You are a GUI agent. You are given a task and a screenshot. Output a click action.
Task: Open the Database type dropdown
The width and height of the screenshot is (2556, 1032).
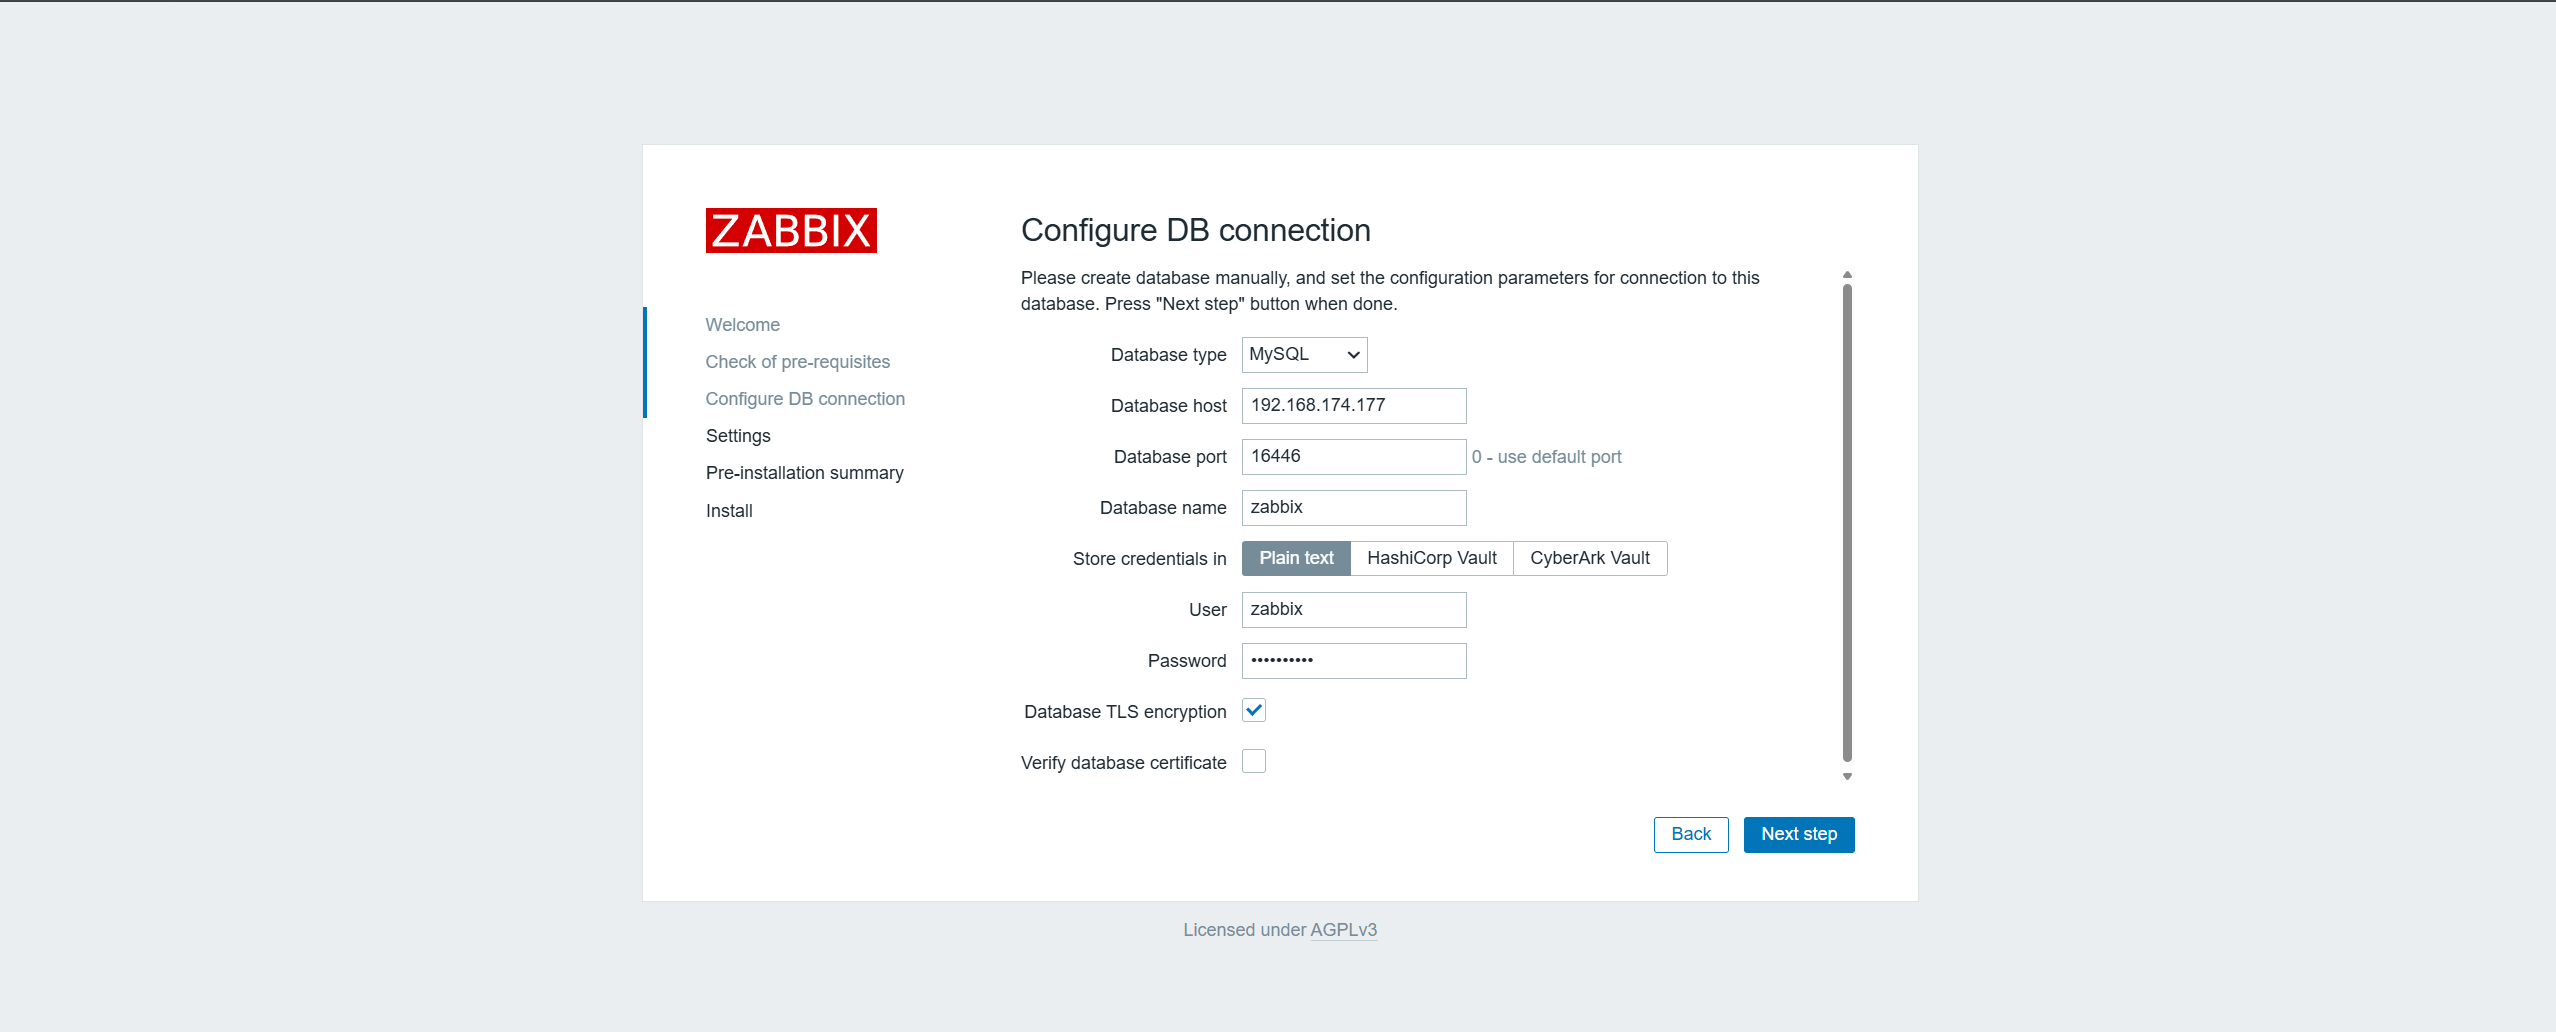pos(1304,355)
